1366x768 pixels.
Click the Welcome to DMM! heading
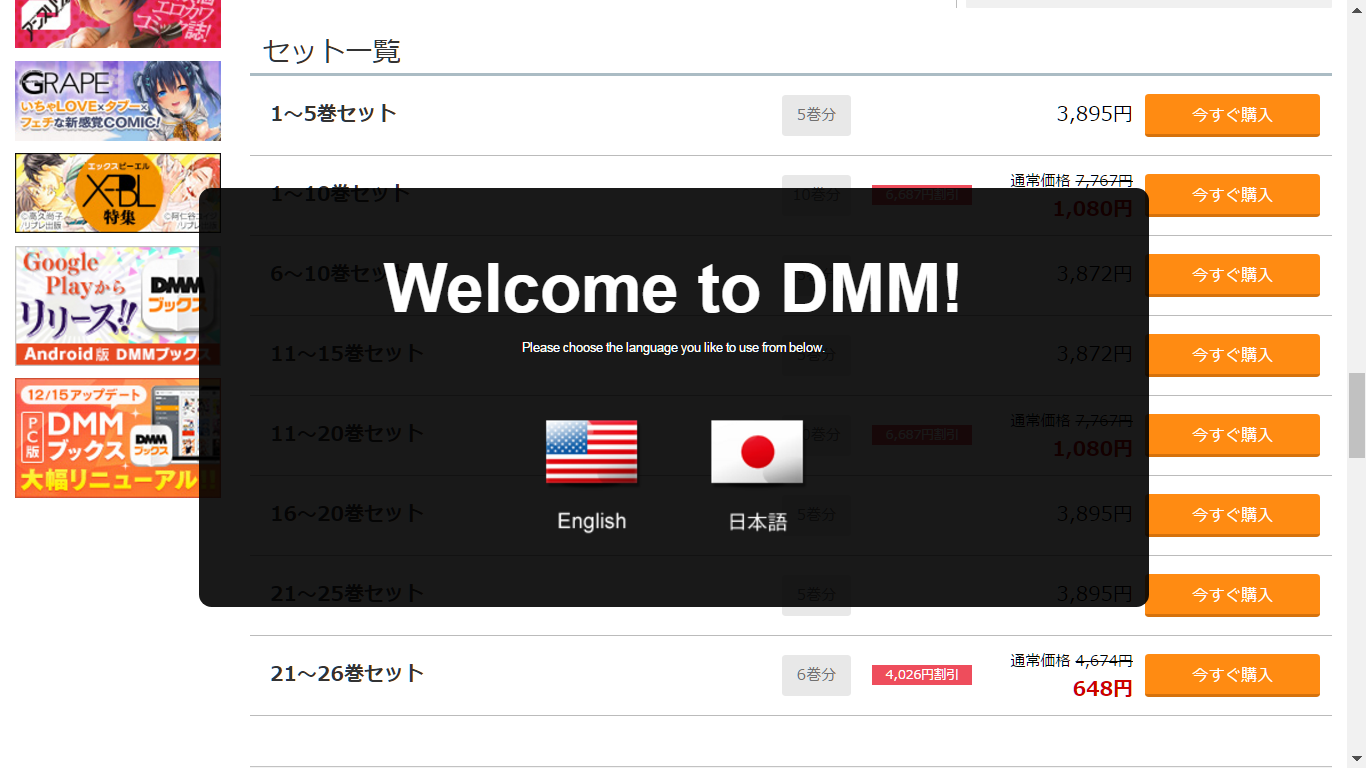pyautogui.click(x=673, y=287)
